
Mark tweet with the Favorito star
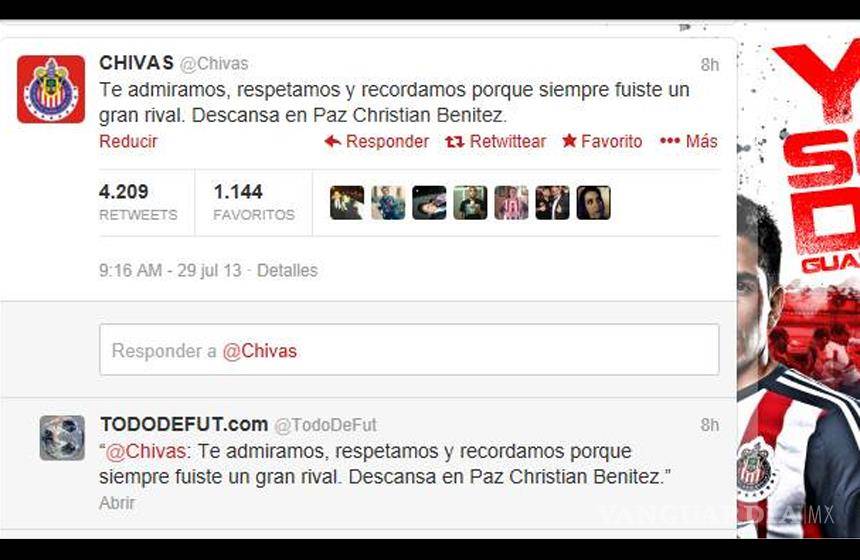[569, 141]
